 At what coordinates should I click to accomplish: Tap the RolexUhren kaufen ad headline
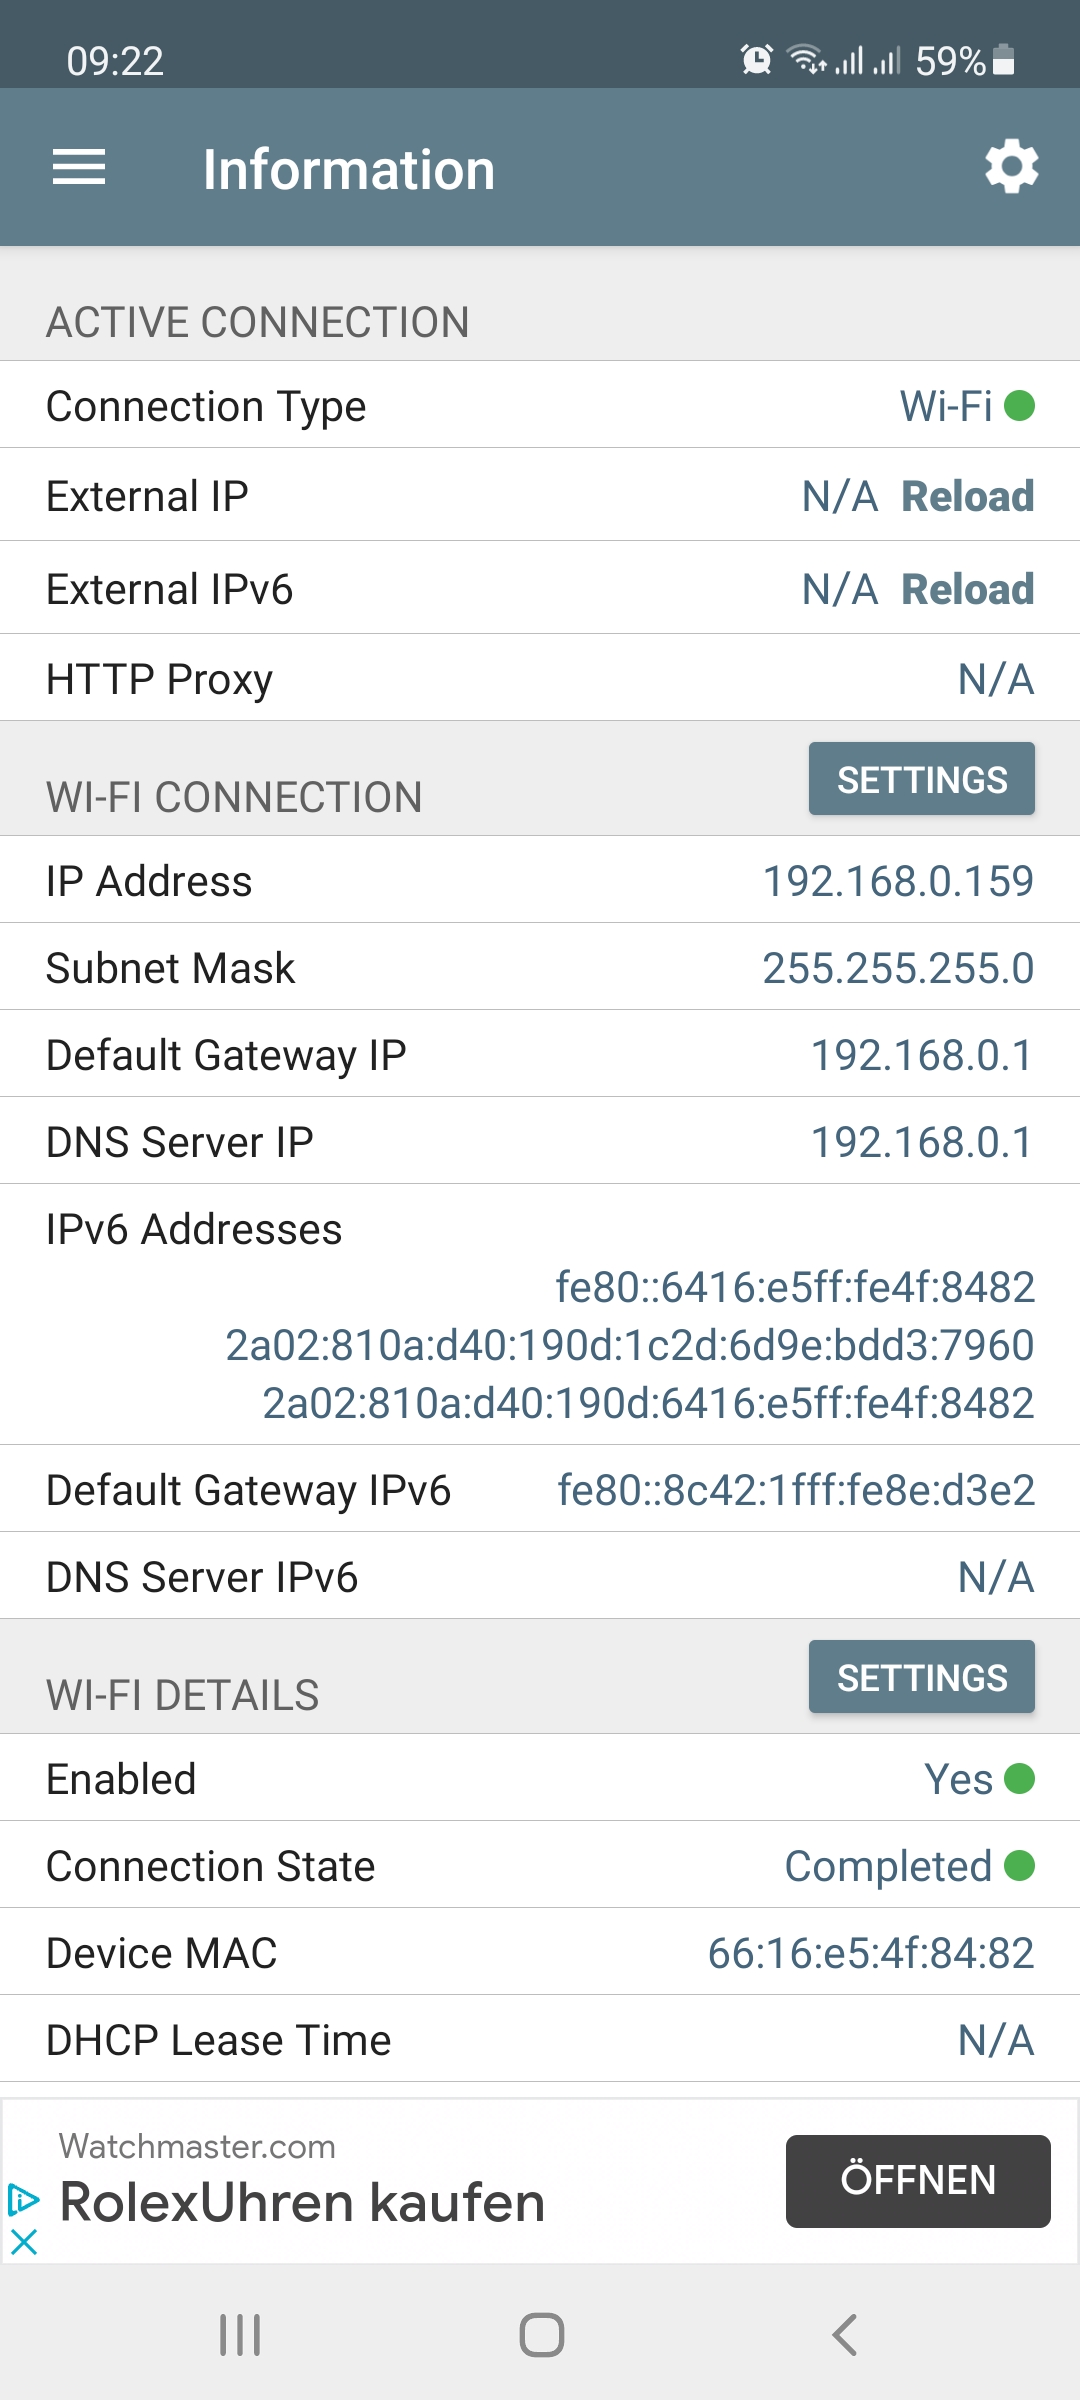[302, 2203]
